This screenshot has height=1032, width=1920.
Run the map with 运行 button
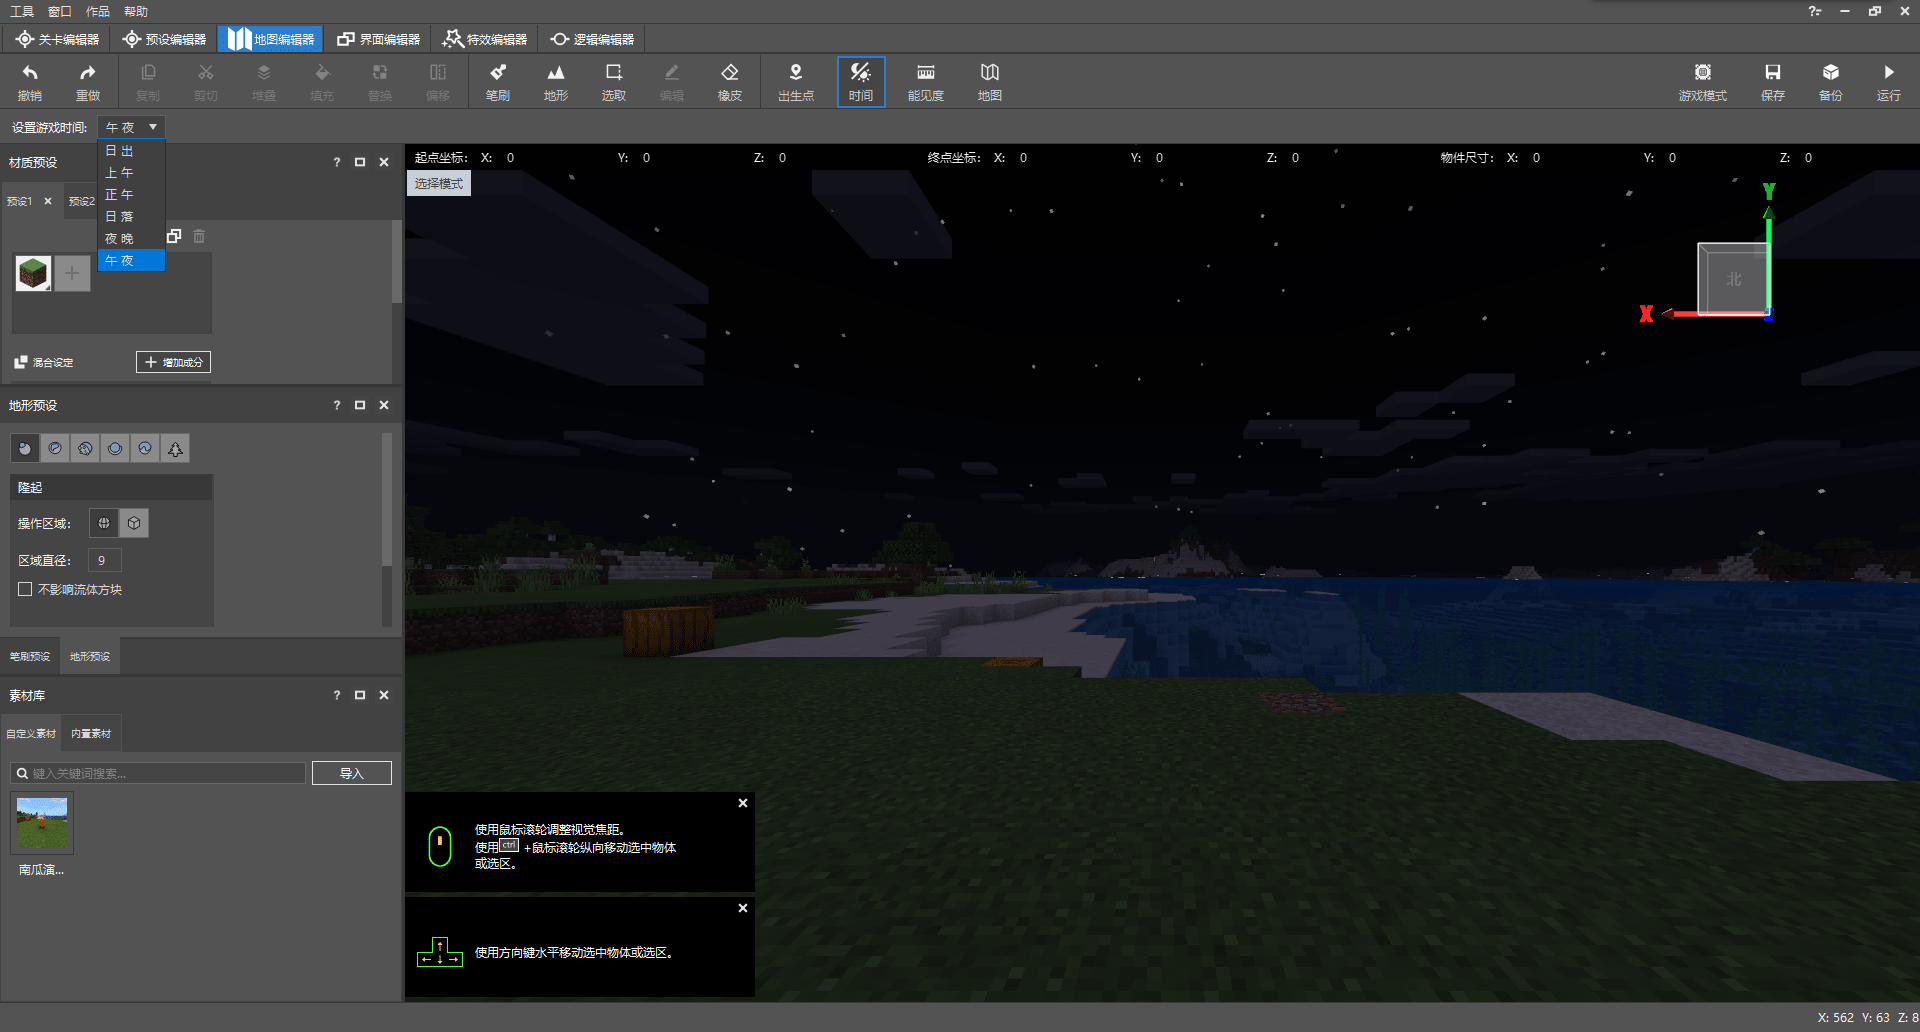click(x=1888, y=81)
